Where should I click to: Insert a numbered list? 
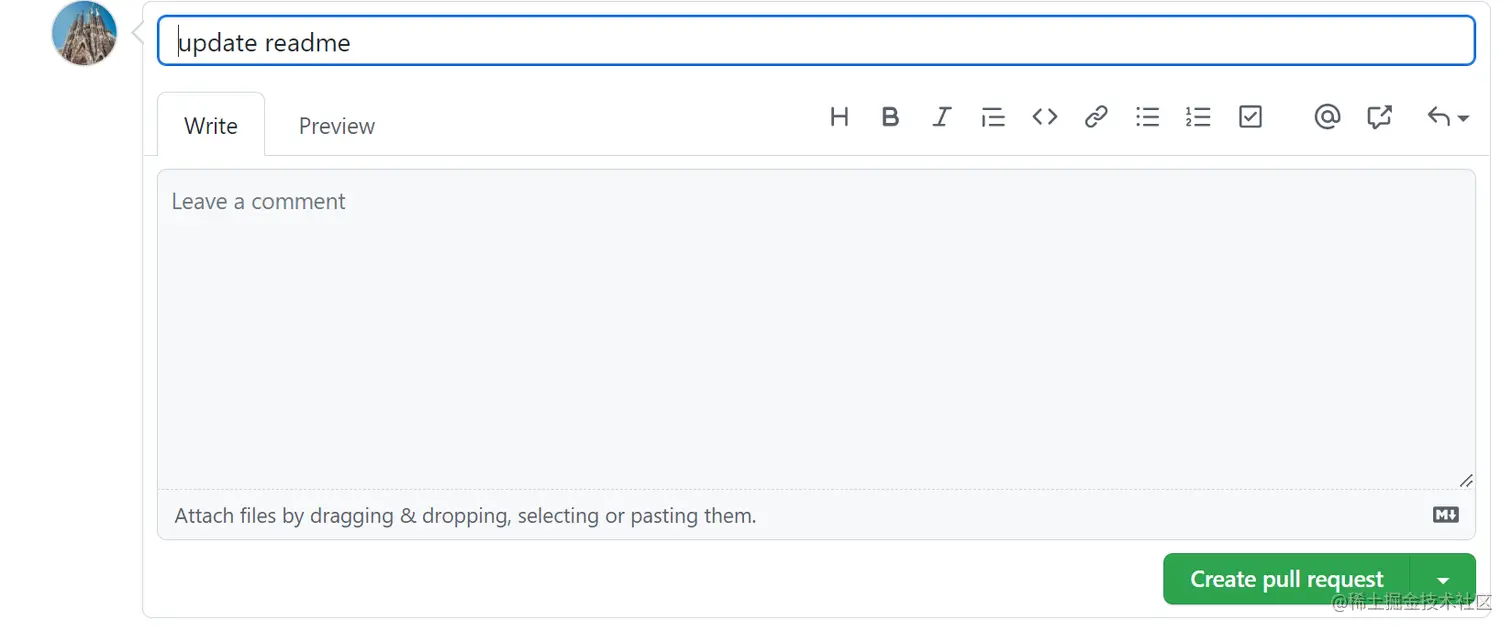tap(1198, 117)
